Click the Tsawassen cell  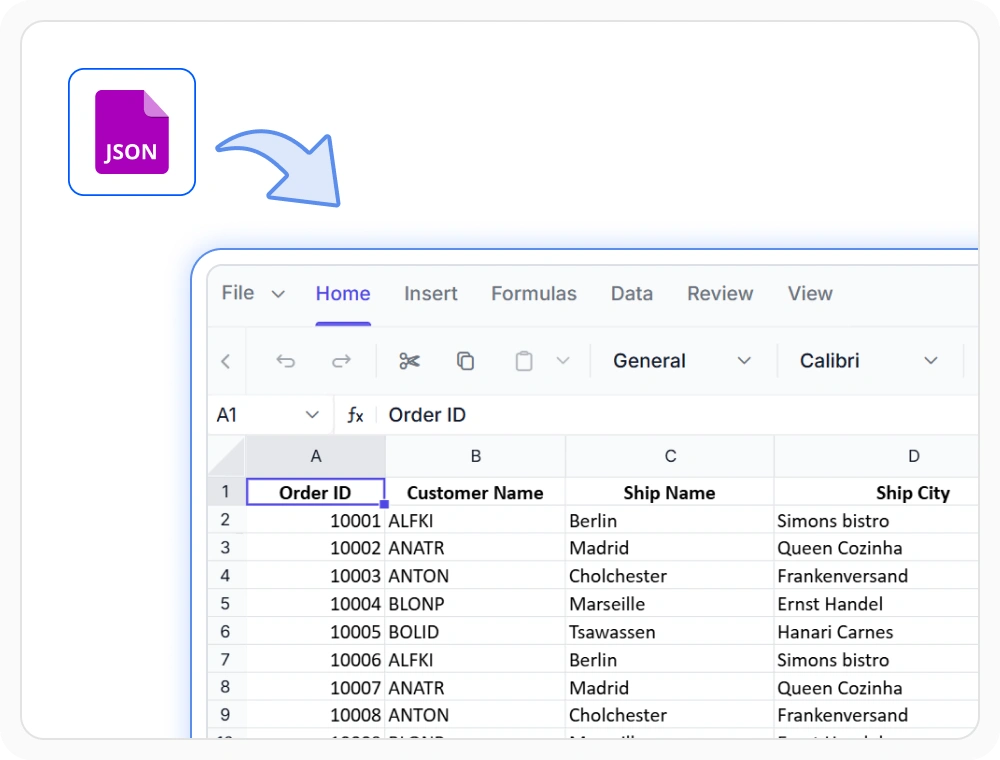670,632
